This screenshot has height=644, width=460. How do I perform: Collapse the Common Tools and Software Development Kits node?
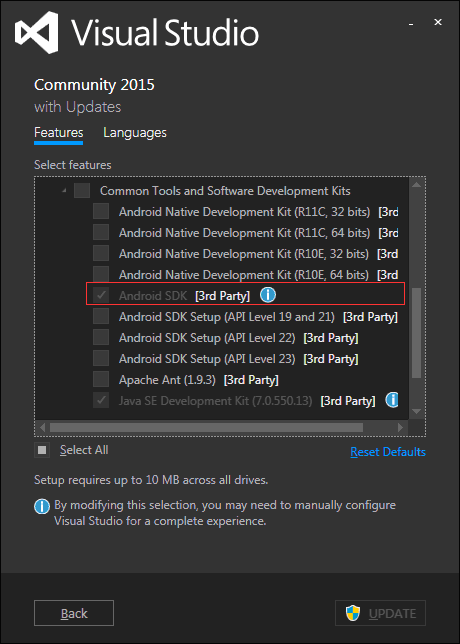click(x=64, y=191)
